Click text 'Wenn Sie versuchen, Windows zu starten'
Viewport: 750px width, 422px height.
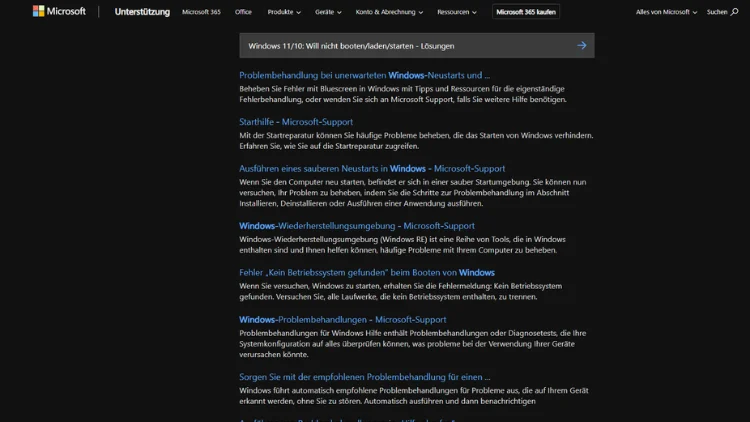(310, 286)
